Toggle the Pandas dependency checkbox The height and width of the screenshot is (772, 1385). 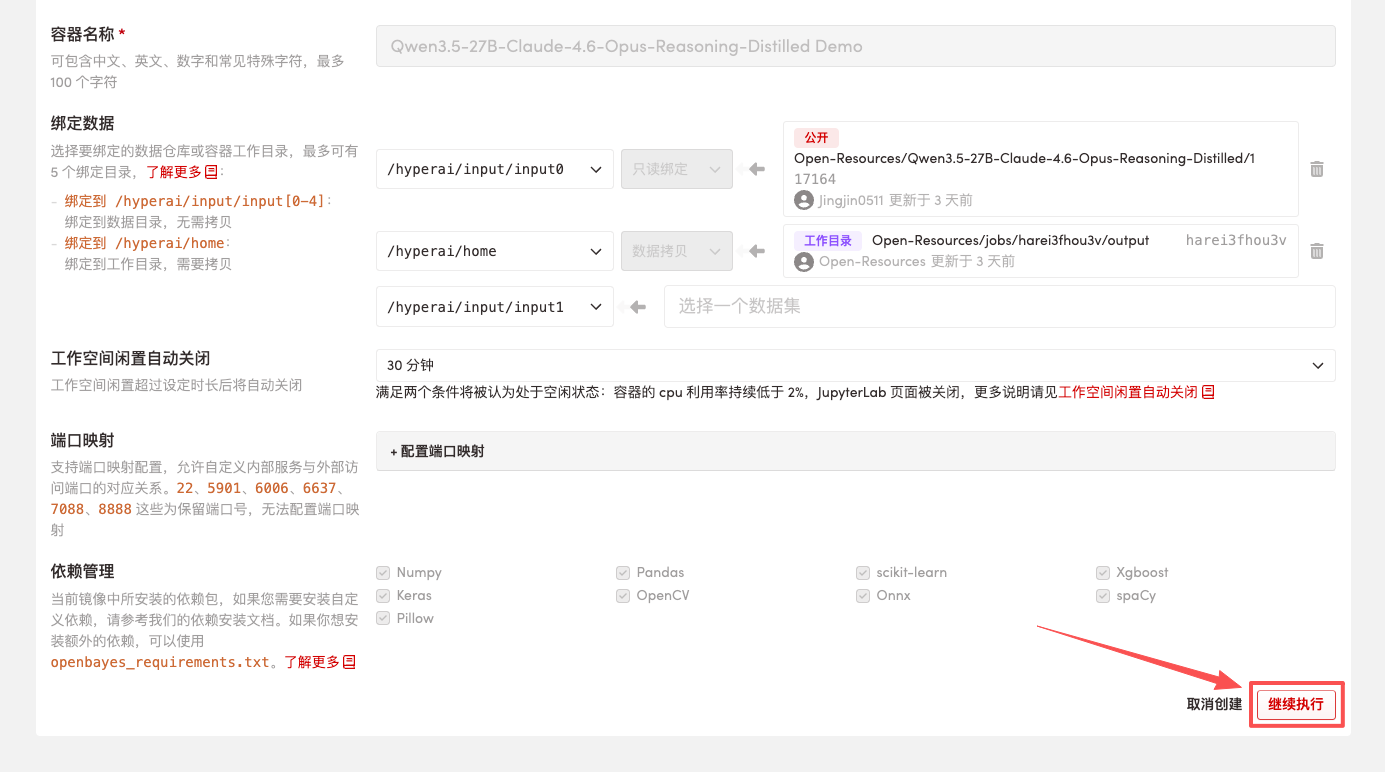[x=623, y=573]
